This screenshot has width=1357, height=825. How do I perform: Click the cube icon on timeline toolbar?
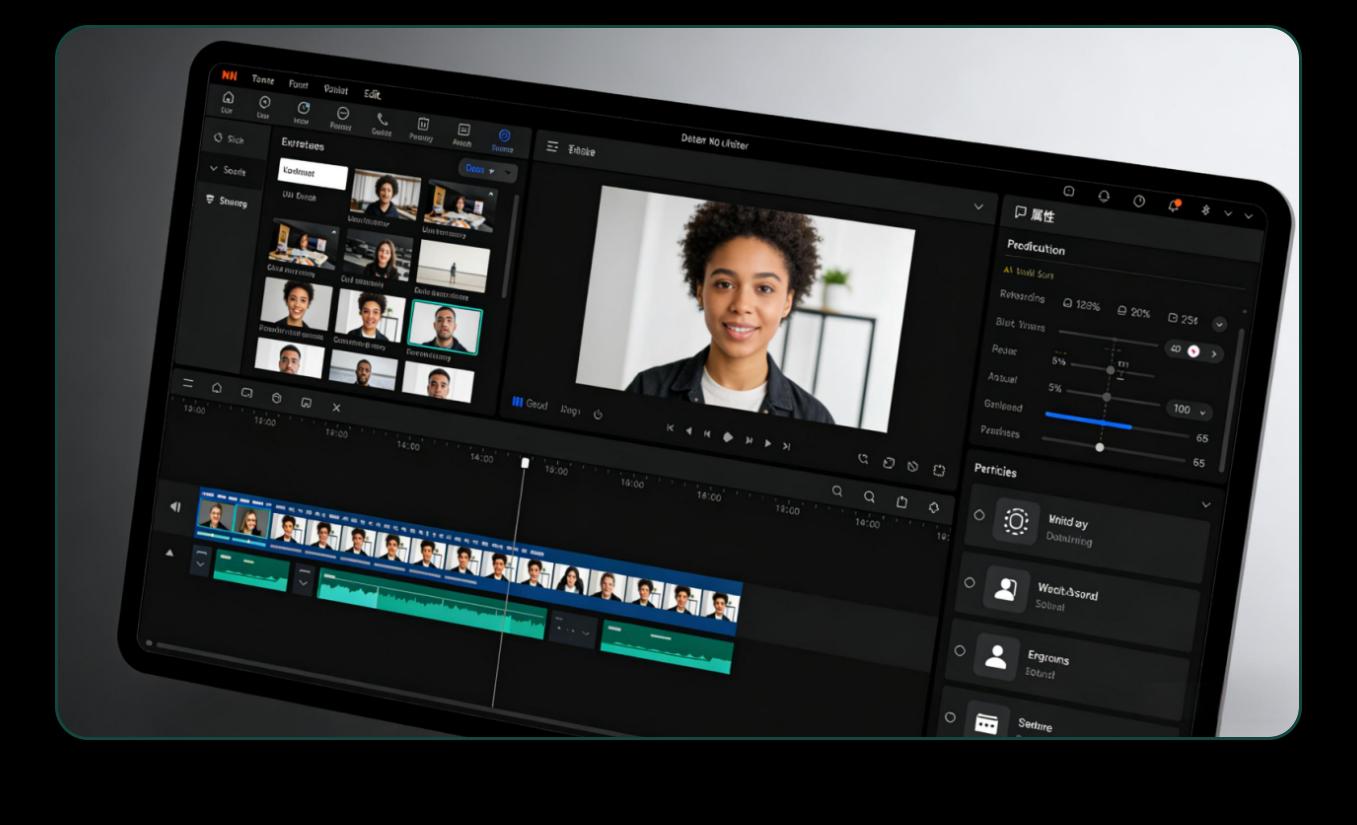point(277,397)
